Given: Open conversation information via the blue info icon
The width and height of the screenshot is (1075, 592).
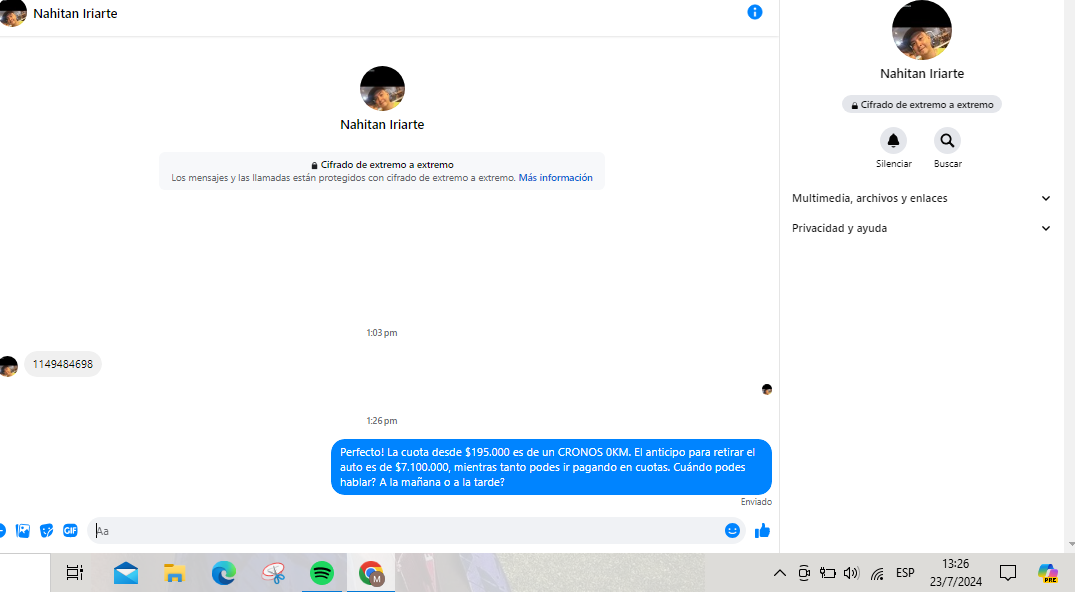Looking at the screenshot, I should (754, 12).
